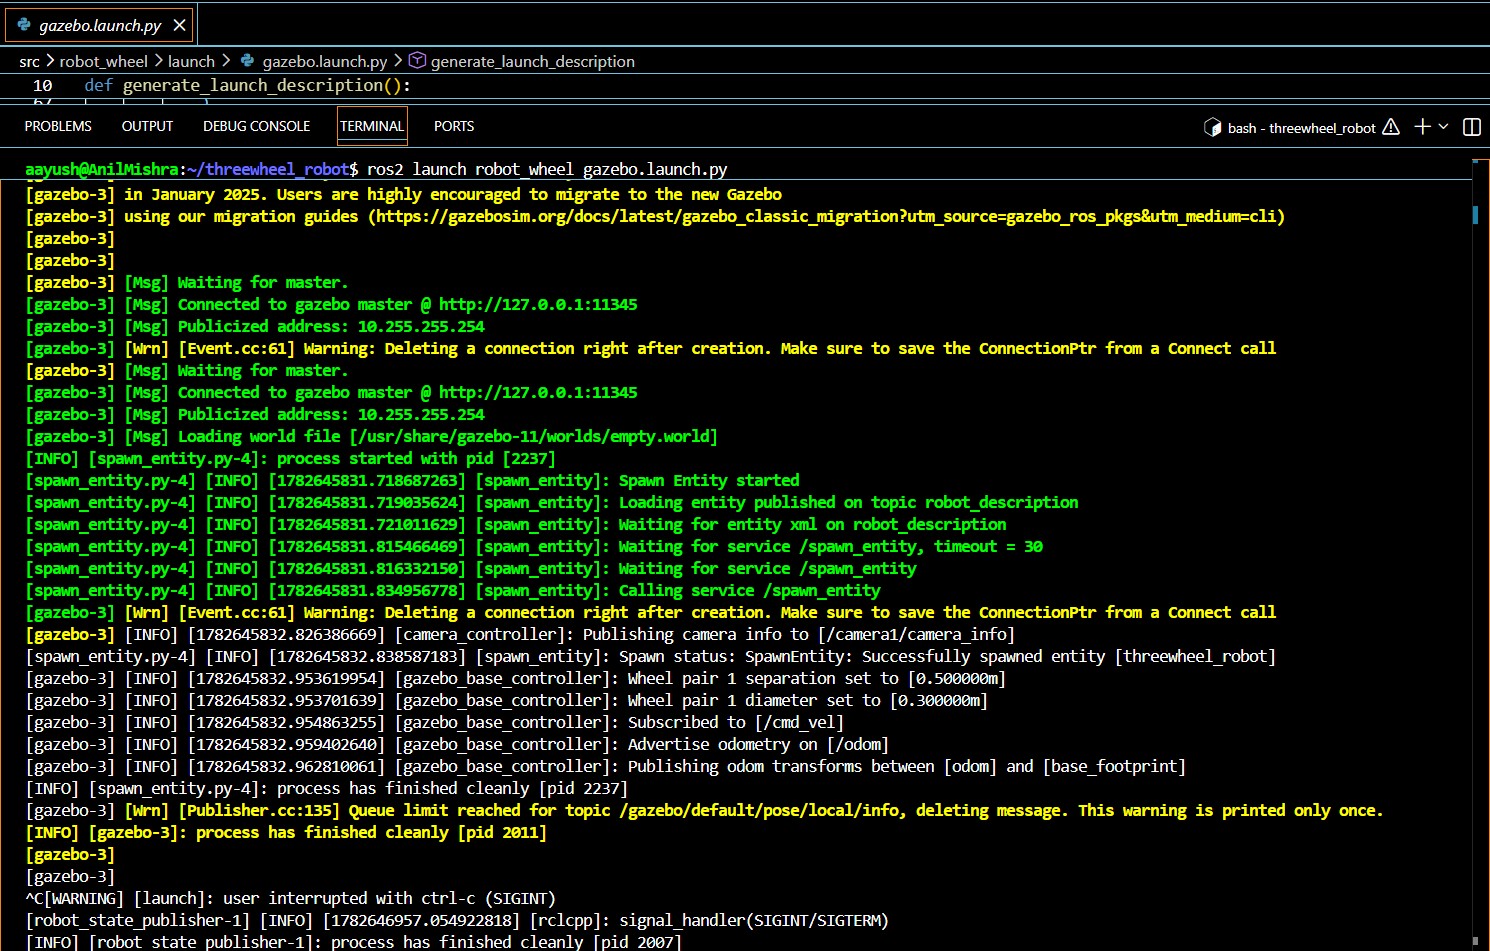
Task: Click 'process started with pid [2237]' line
Action: (416, 458)
